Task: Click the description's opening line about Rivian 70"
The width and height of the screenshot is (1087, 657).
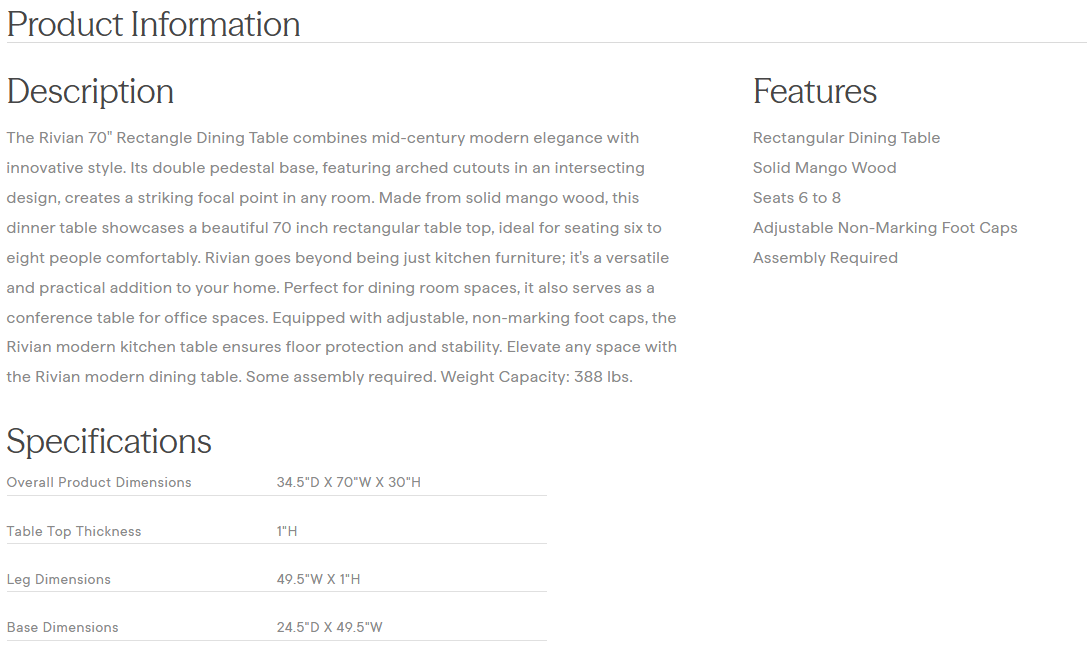Action: [322, 138]
